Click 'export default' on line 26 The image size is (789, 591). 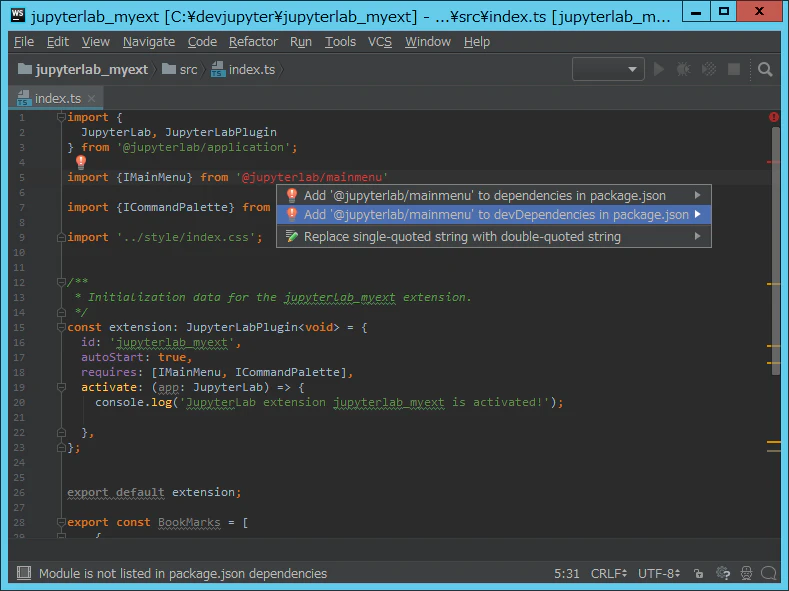(116, 492)
